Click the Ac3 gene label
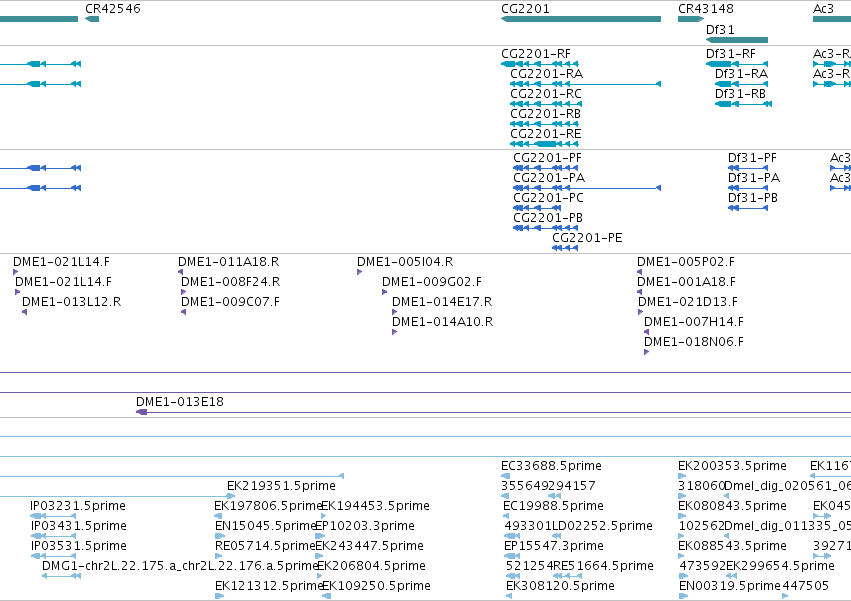This screenshot has height=601, width=851. [823, 9]
